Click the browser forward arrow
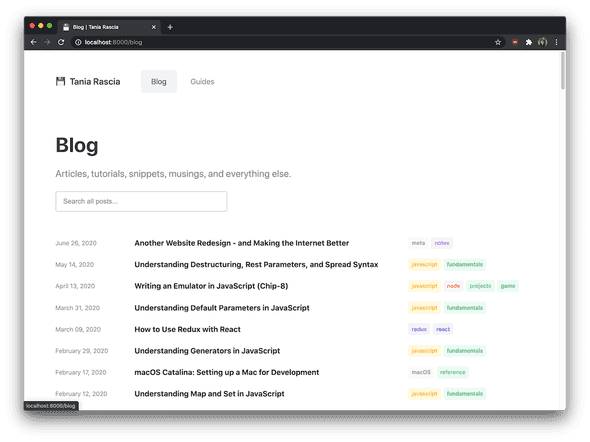The width and height of the screenshot is (590, 442). [x=47, y=42]
